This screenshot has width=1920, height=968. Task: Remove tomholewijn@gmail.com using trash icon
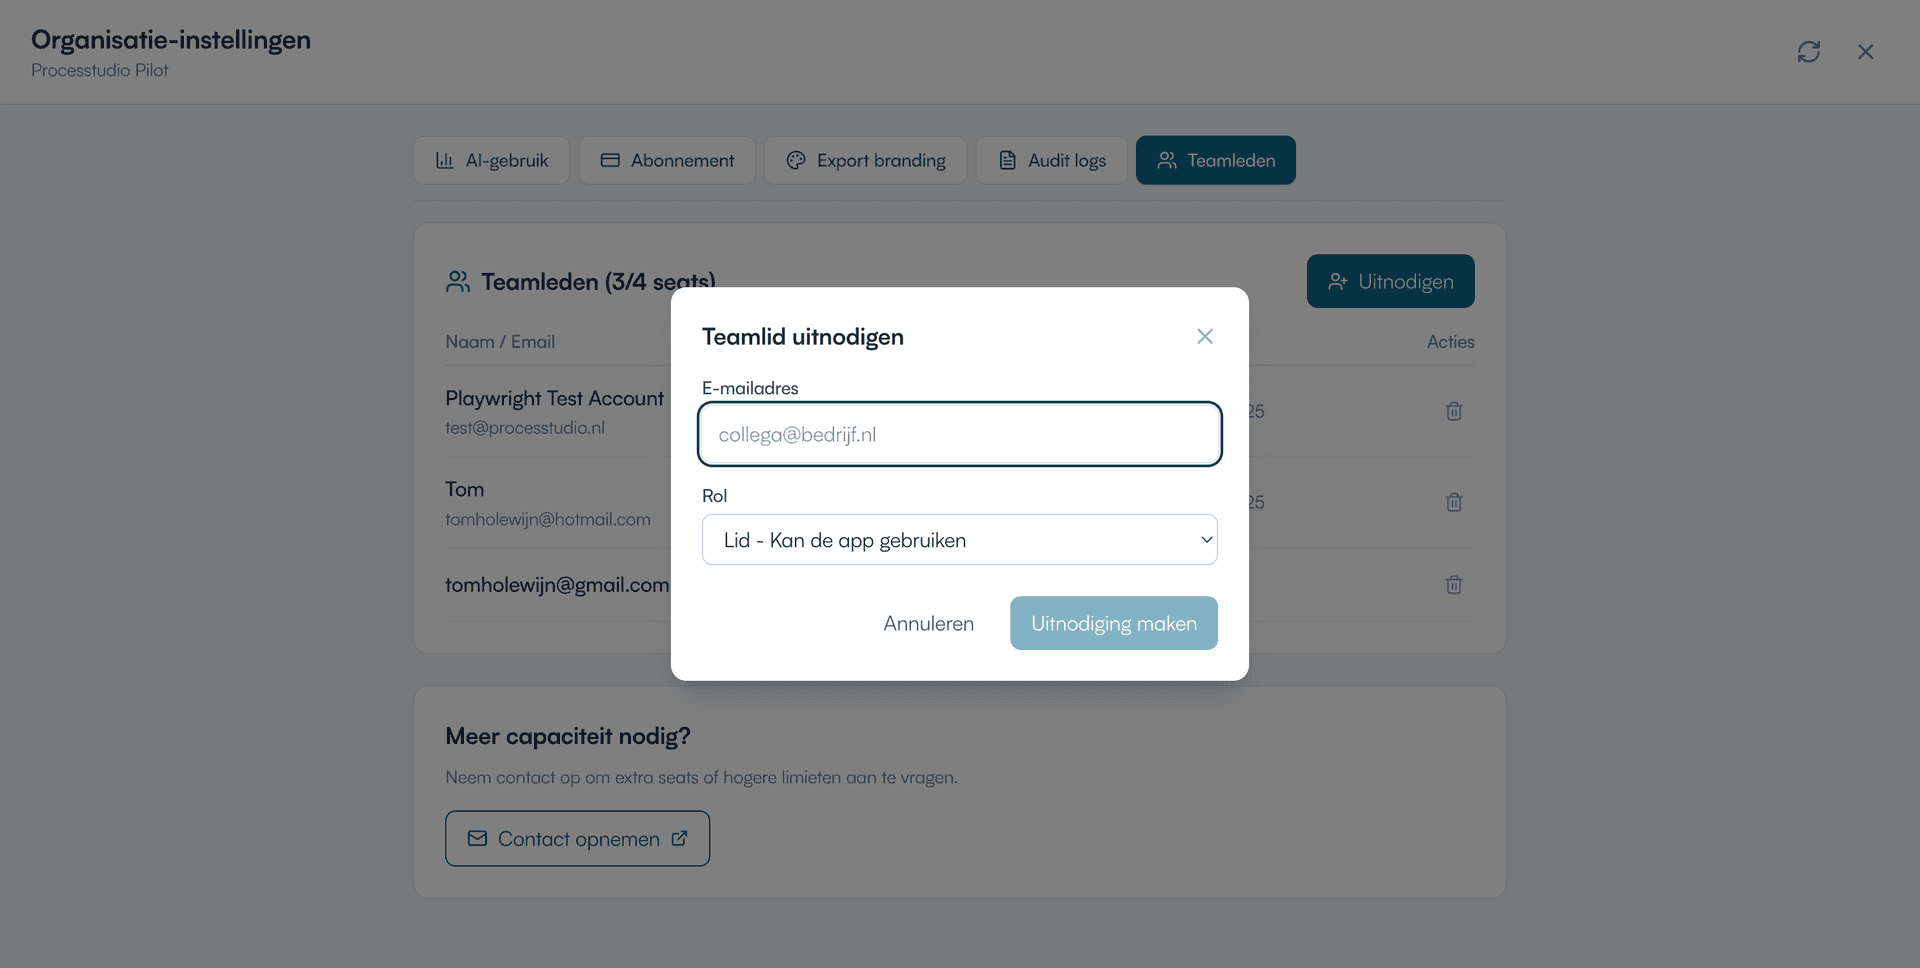pos(1454,585)
